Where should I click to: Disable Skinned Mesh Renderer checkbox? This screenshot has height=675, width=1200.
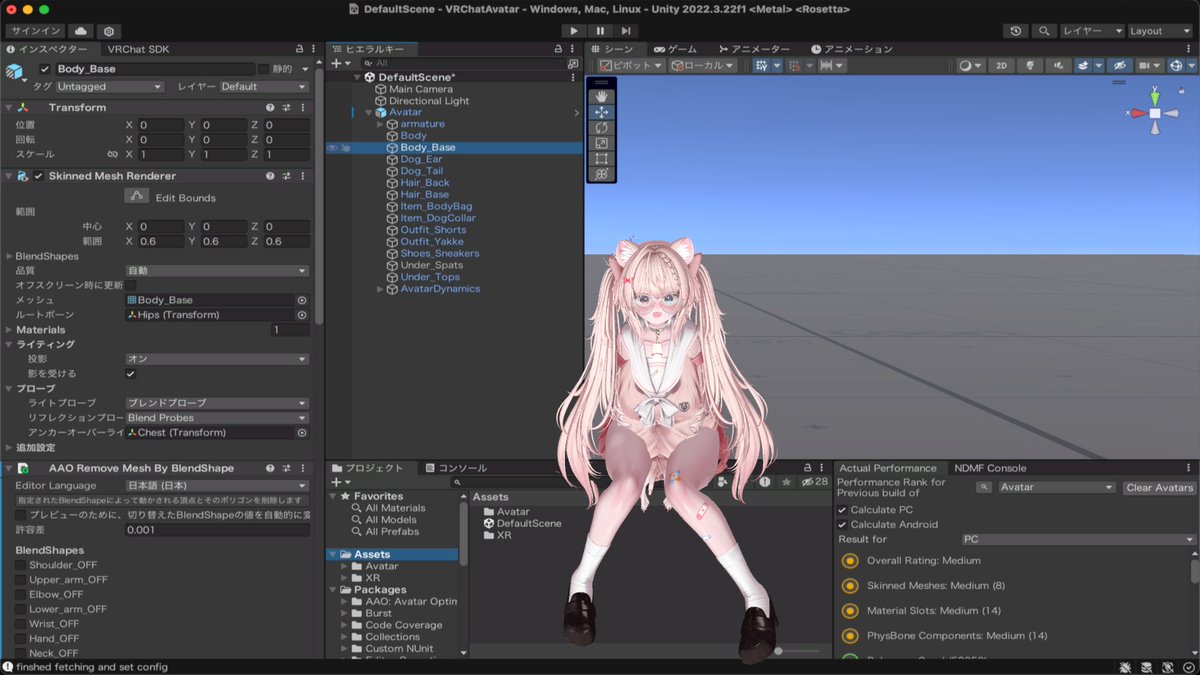pos(39,176)
